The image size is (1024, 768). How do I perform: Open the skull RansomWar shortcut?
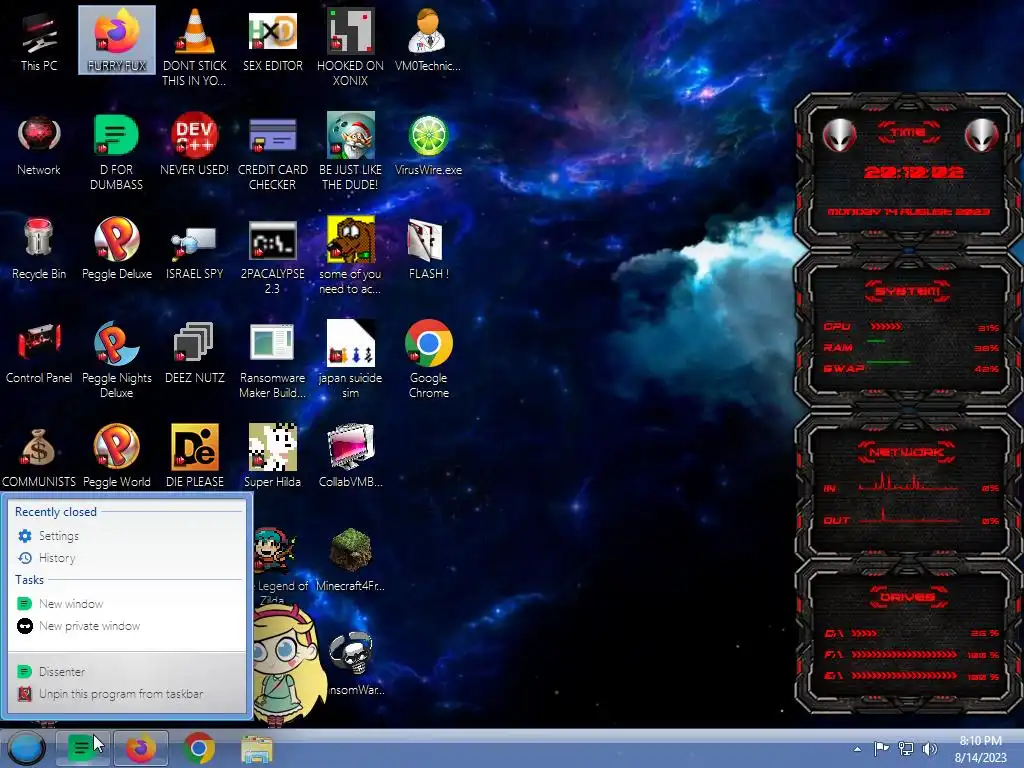(x=353, y=664)
